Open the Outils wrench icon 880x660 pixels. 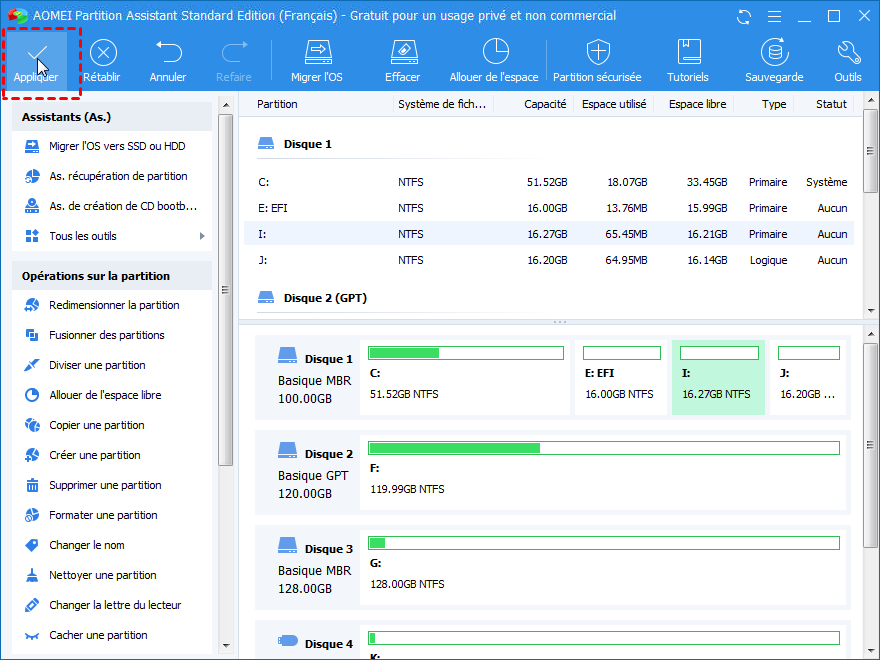click(847, 53)
